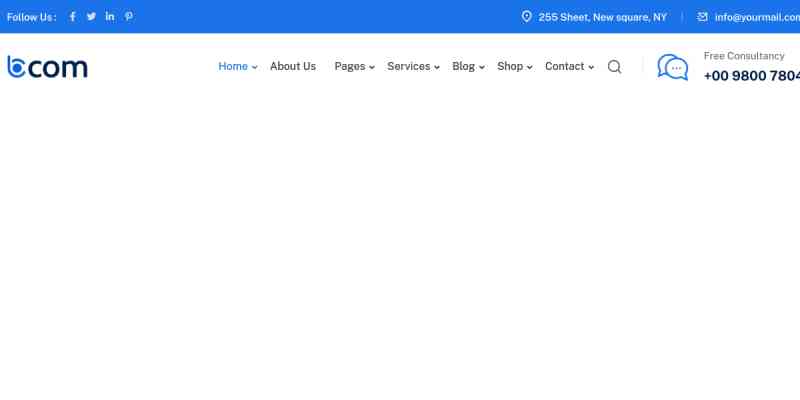Select the Home menu item
The image size is (800, 400).
(232, 67)
